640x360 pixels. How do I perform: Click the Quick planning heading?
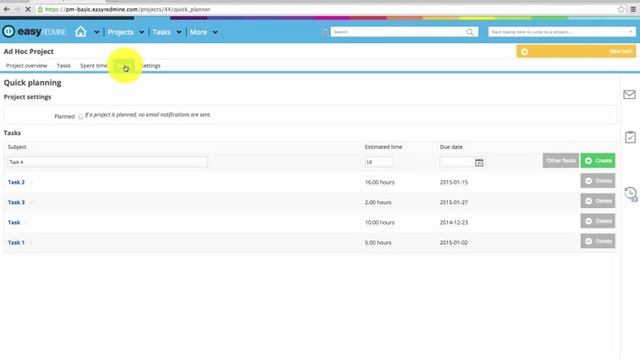click(x=33, y=83)
